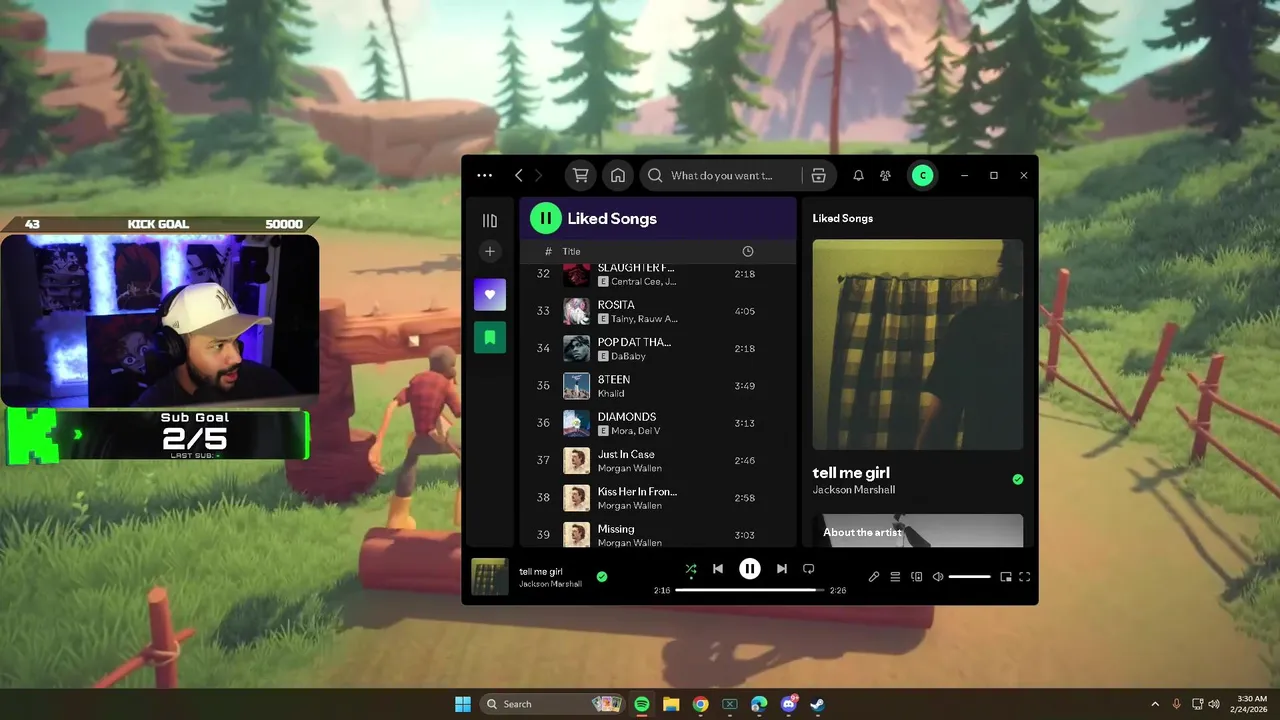Click the Windows taskbar Search box
Image resolution: width=1280 pixels, height=720 pixels.
[553, 704]
